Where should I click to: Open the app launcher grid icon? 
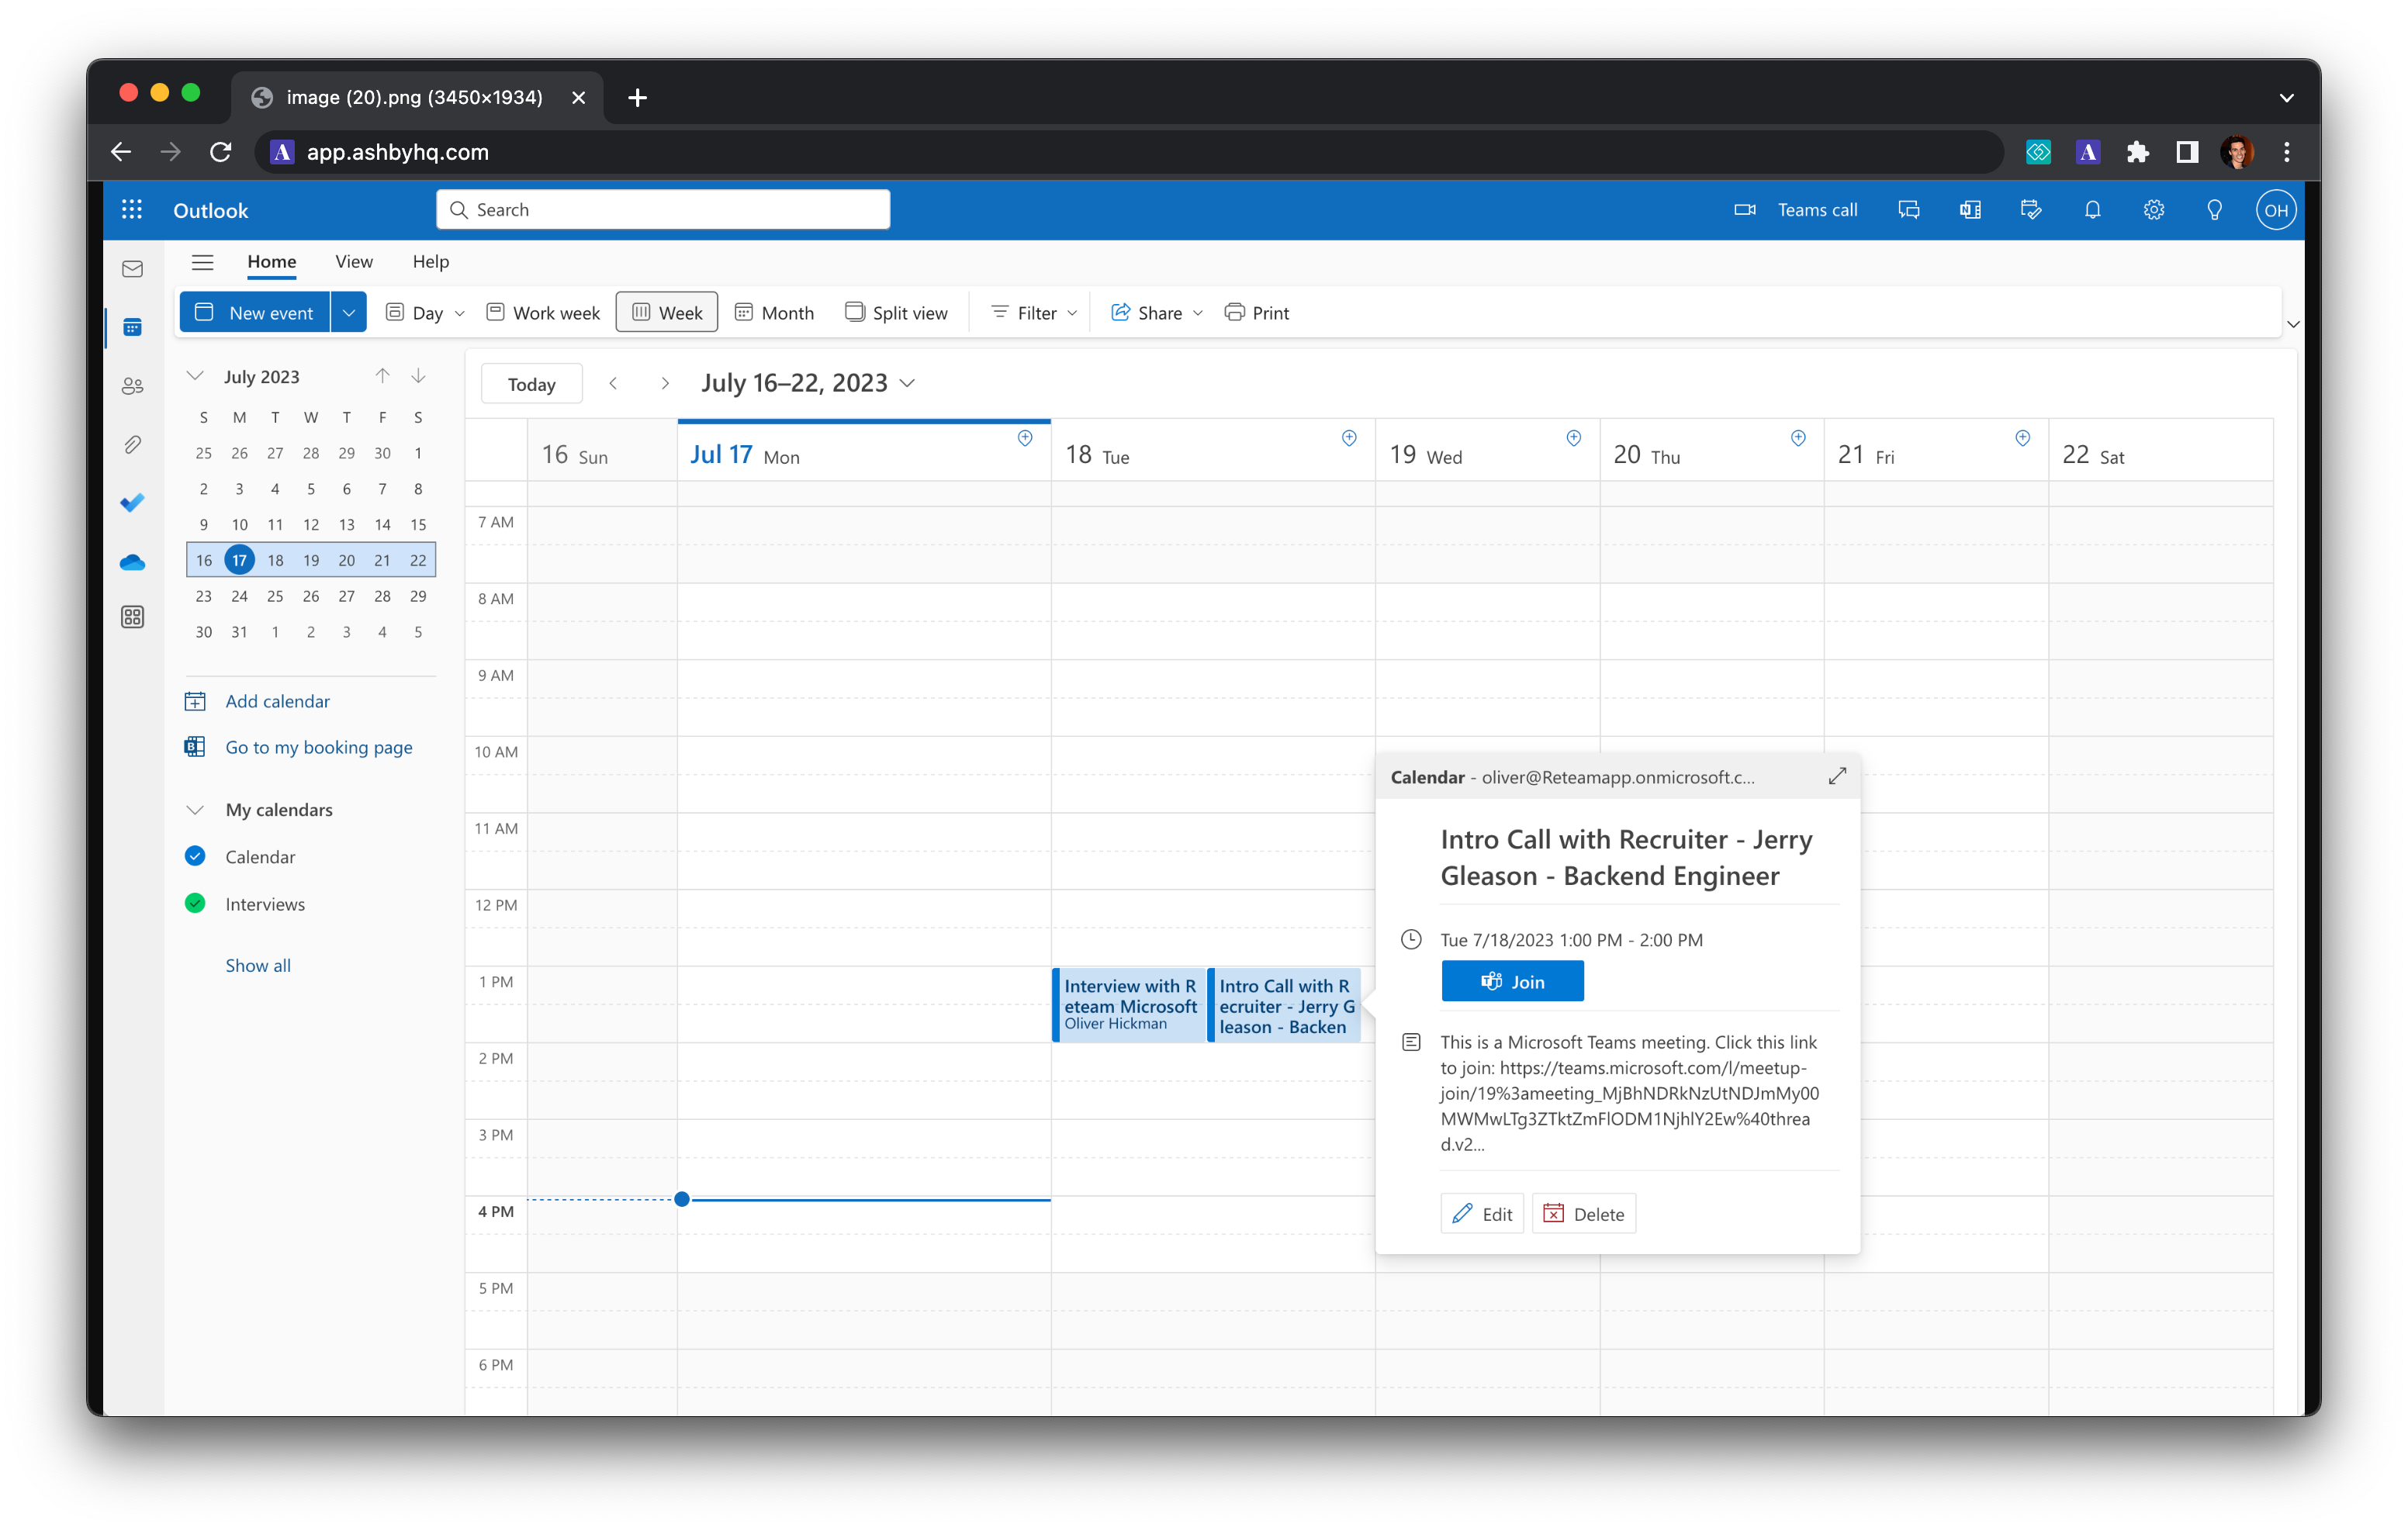click(x=132, y=210)
